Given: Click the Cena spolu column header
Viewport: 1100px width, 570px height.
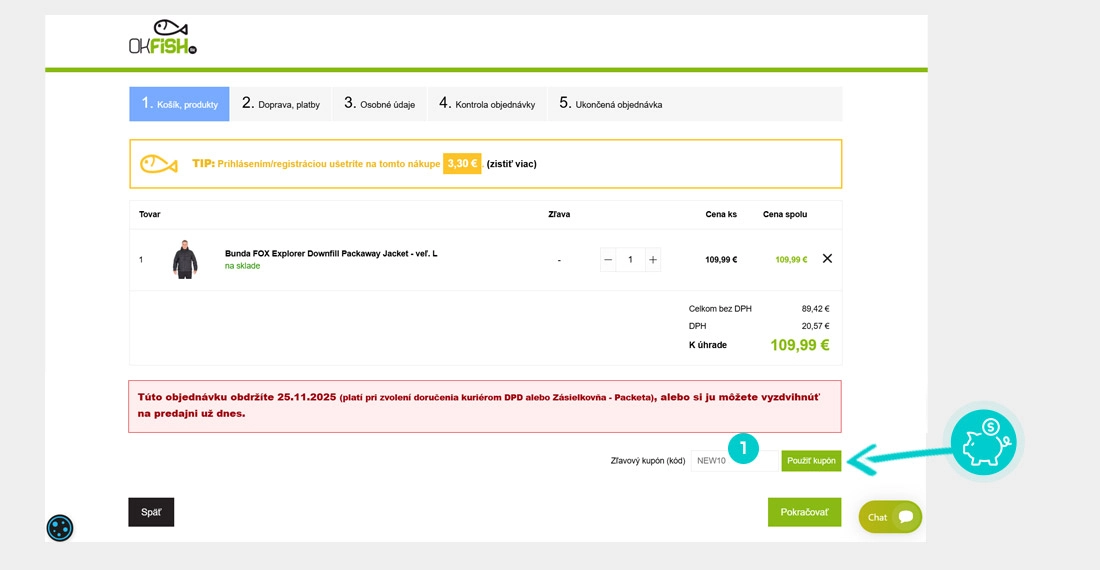Looking at the screenshot, I should pyautogui.click(x=785, y=215).
